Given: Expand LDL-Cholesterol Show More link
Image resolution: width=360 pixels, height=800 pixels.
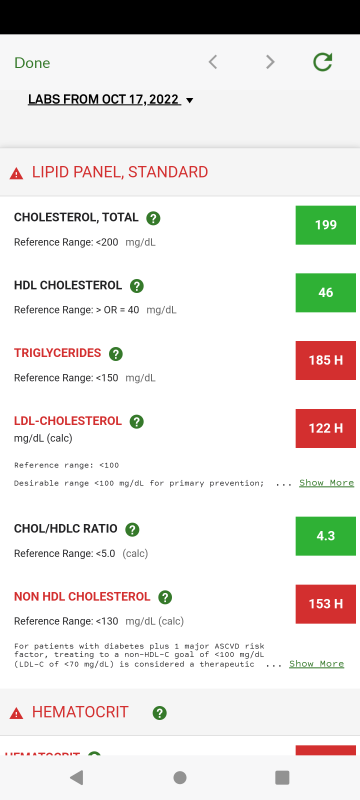Looking at the screenshot, I should [326, 483].
